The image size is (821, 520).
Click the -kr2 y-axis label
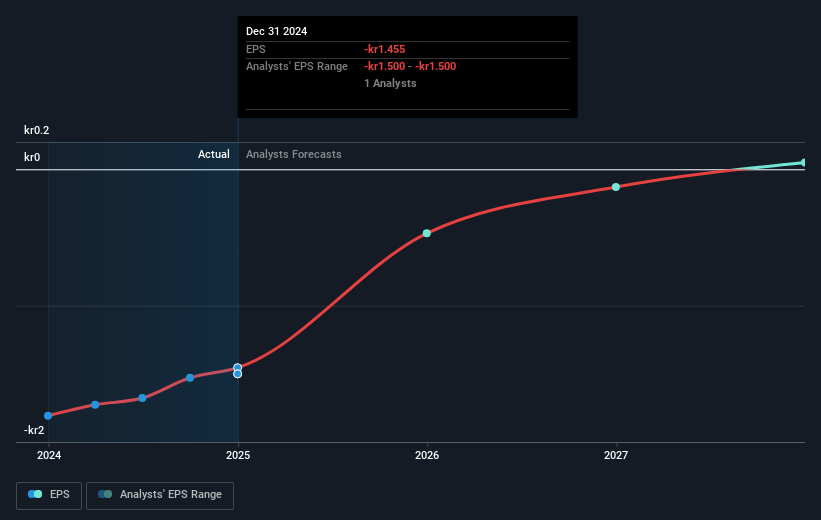(34, 430)
